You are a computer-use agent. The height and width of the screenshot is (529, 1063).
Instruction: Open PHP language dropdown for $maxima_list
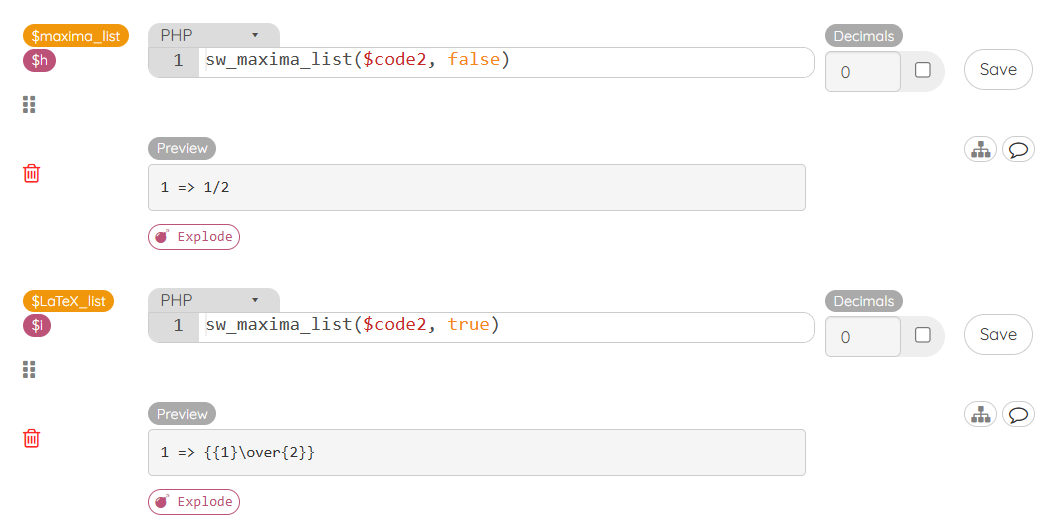pos(214,35)
